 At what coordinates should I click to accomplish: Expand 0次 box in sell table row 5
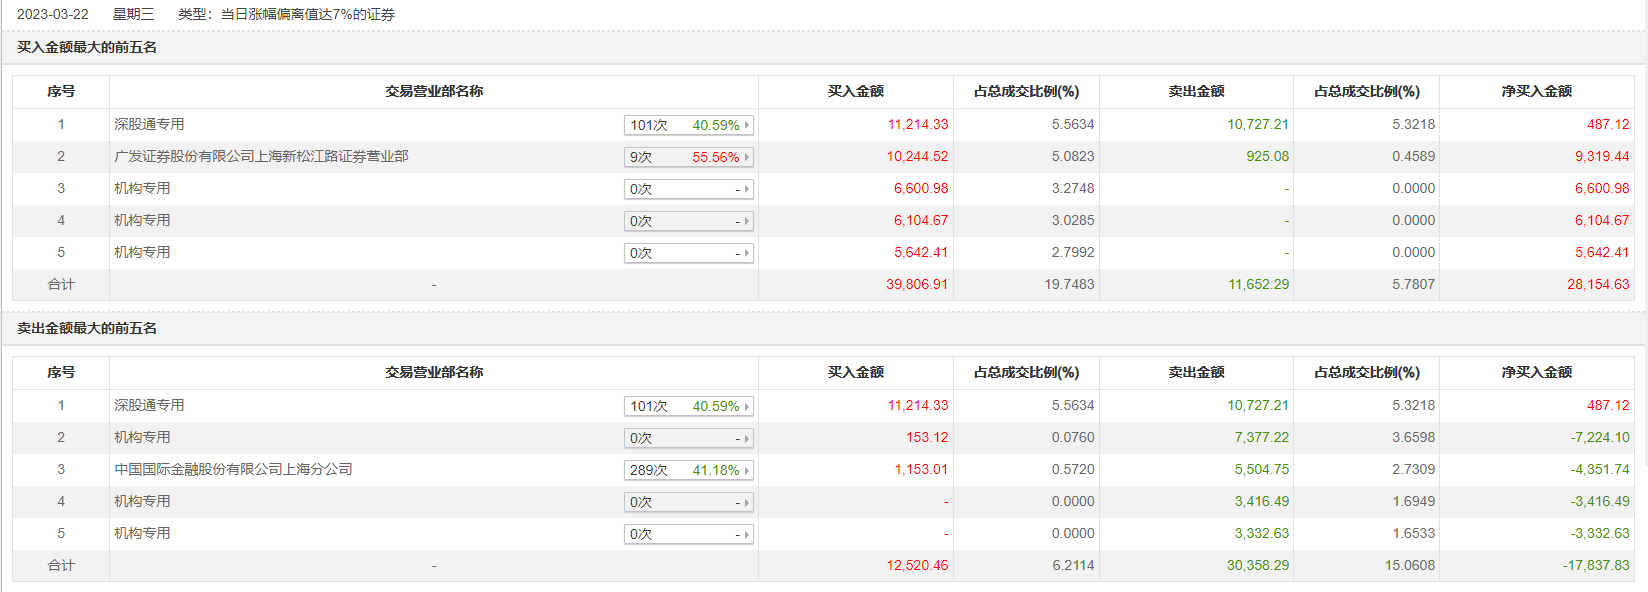(x=688, y=534)
